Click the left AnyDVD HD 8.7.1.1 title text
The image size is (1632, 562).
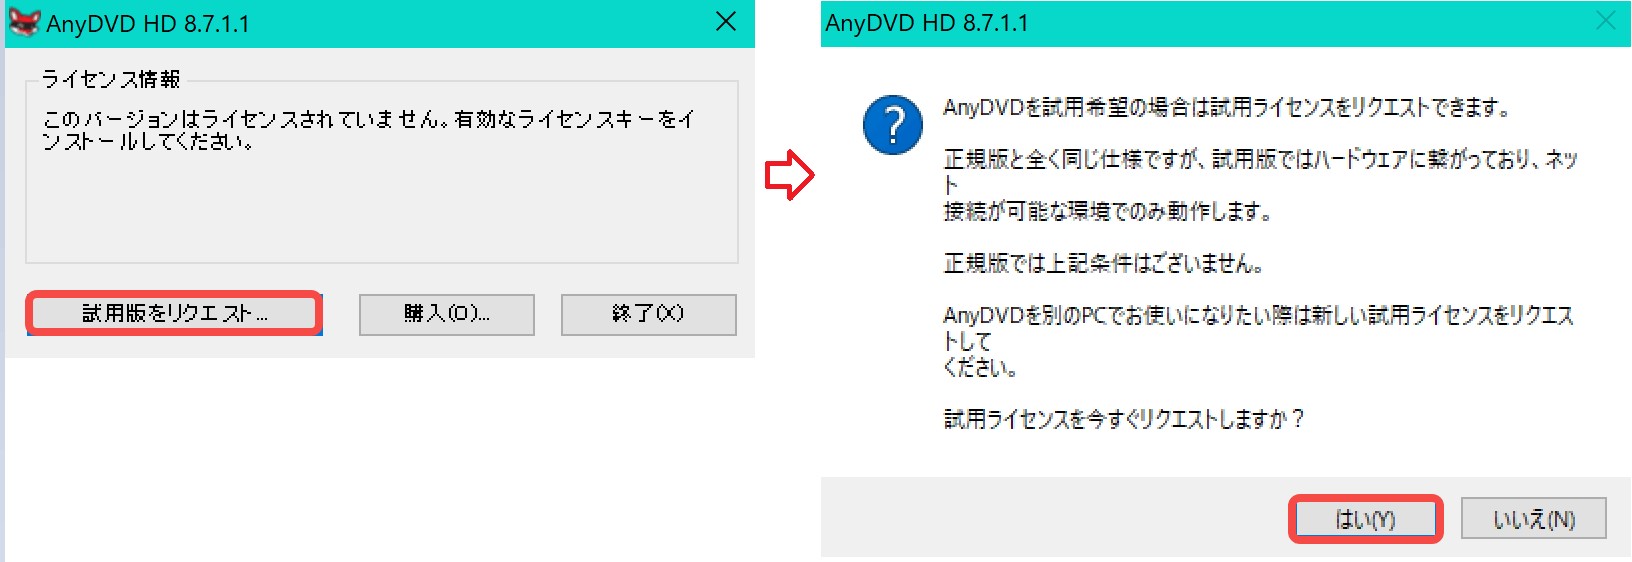(148, 23)
